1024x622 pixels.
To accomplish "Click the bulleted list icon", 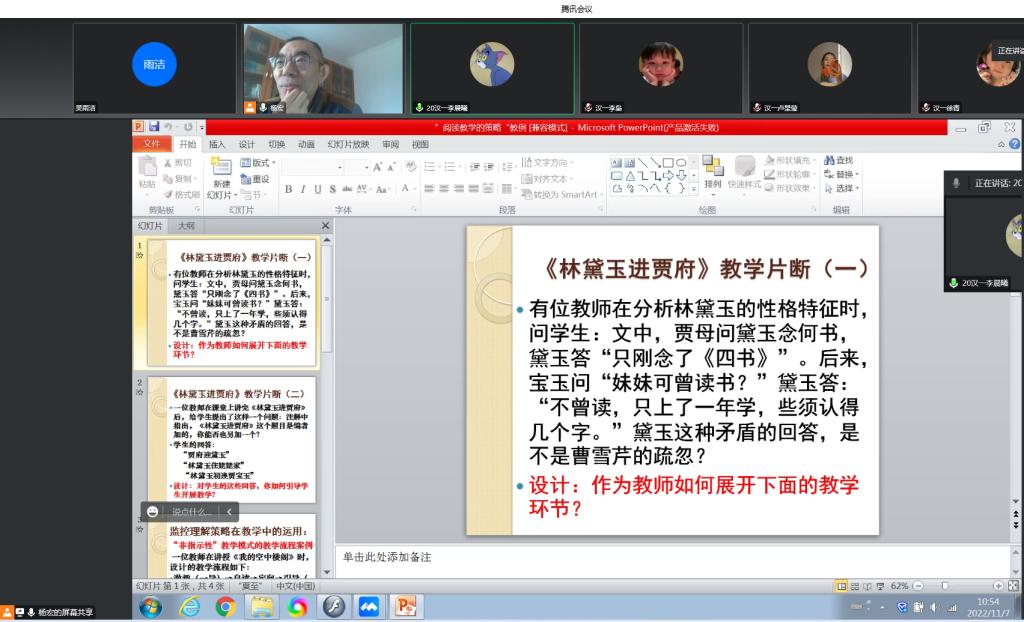I will [x=431, y=167].
